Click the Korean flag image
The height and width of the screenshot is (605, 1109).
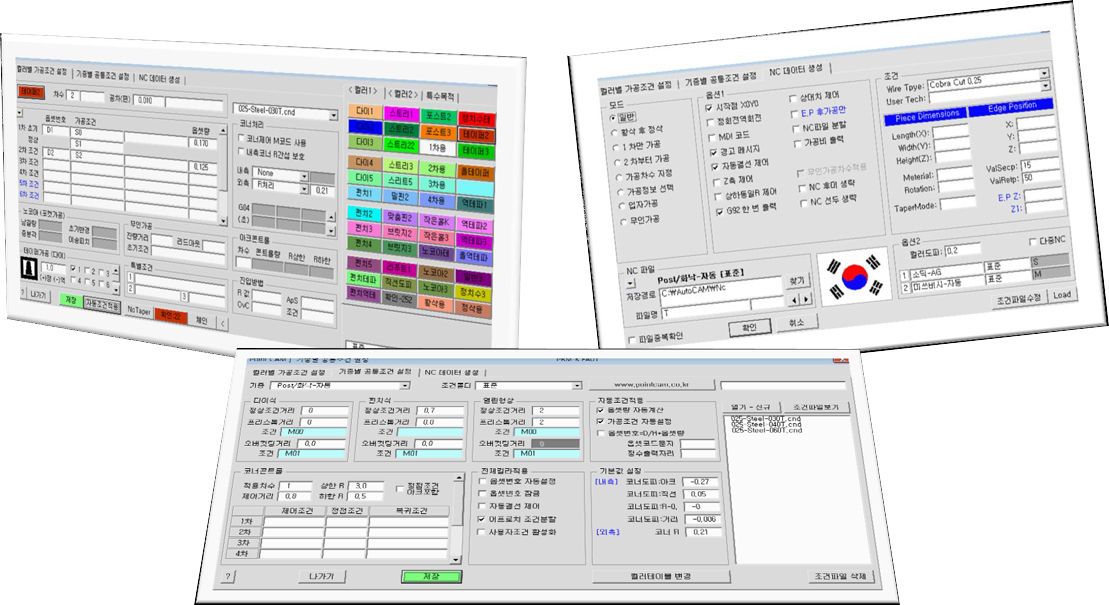coord(854,278)
